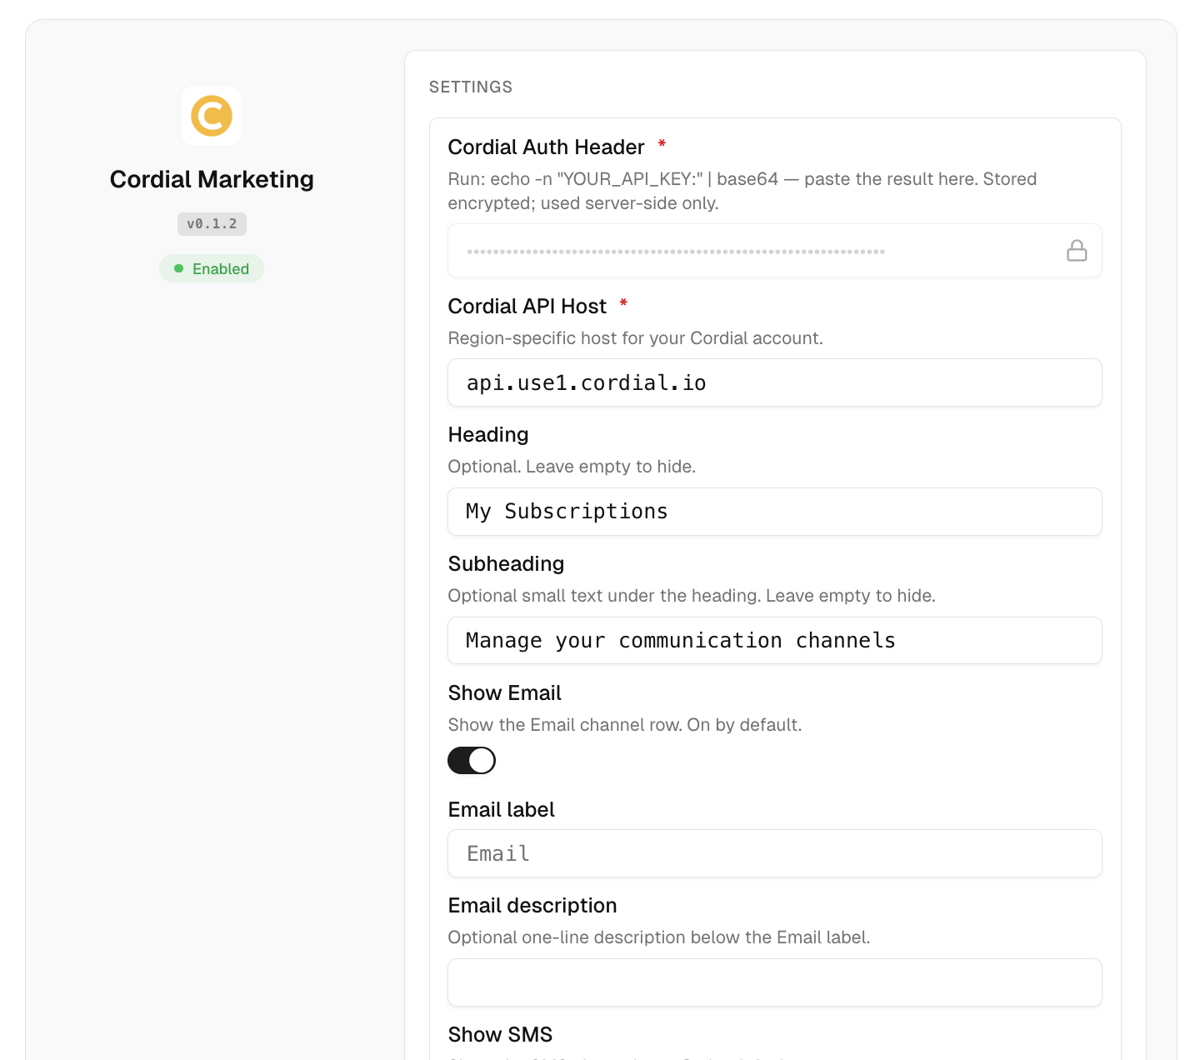
Task: Click the Cordial Auth Header label
Action: tap(546, 147)
